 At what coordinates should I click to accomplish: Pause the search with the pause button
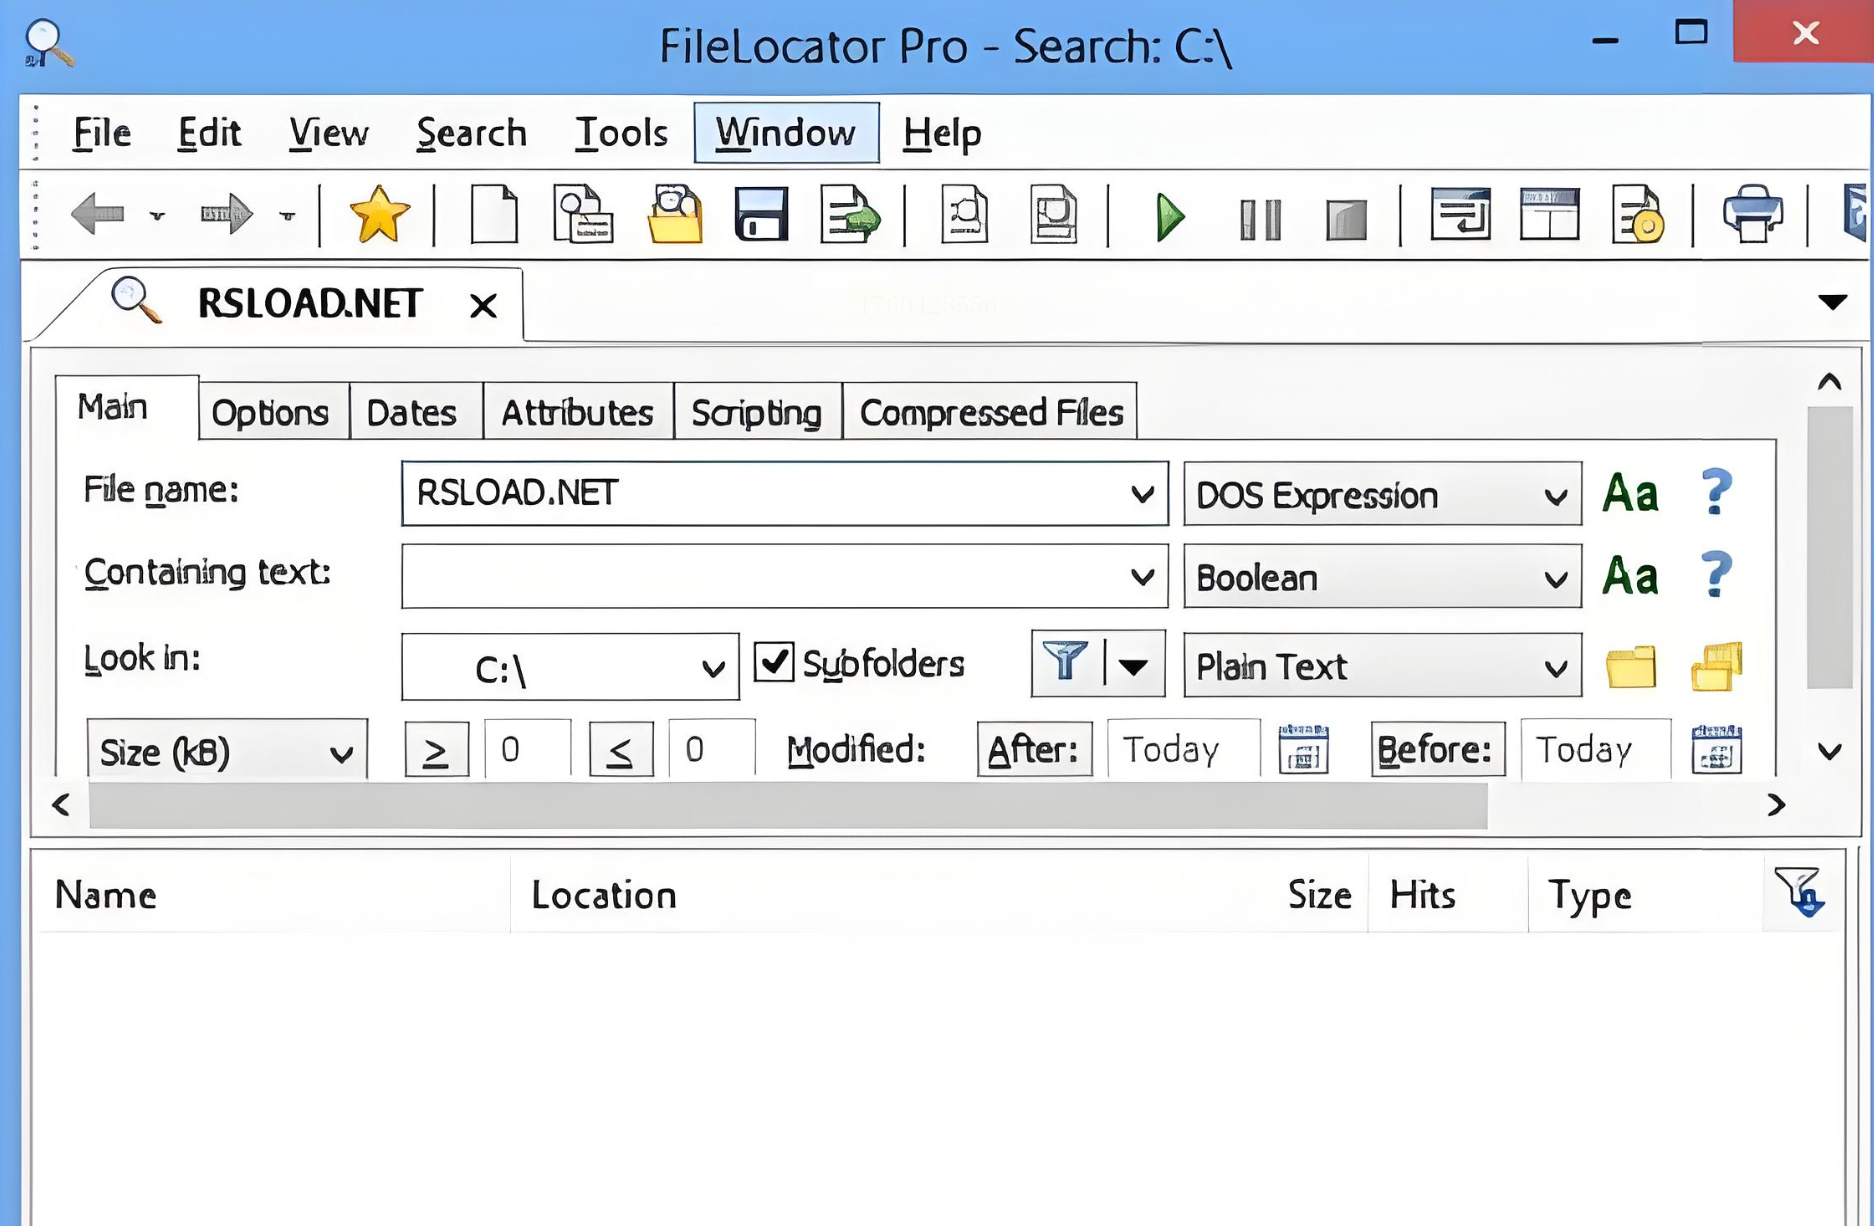pos(1260,218)
